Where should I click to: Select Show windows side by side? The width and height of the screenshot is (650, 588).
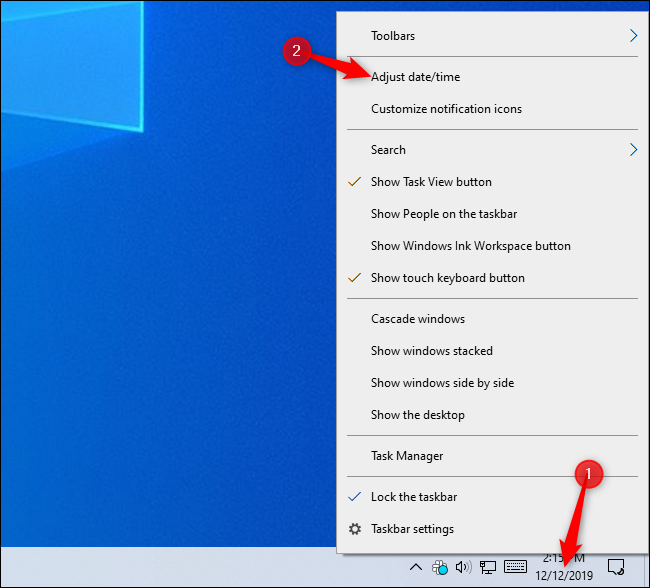(x=492, y=382)
